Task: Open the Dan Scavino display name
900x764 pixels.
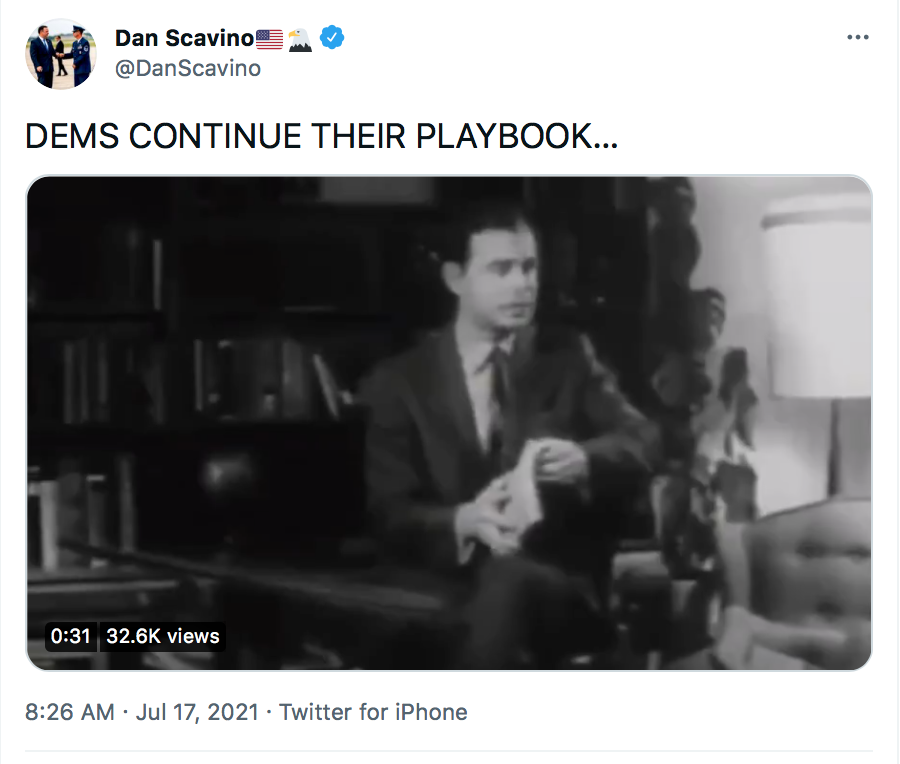Action: click(x=184, y=38)
